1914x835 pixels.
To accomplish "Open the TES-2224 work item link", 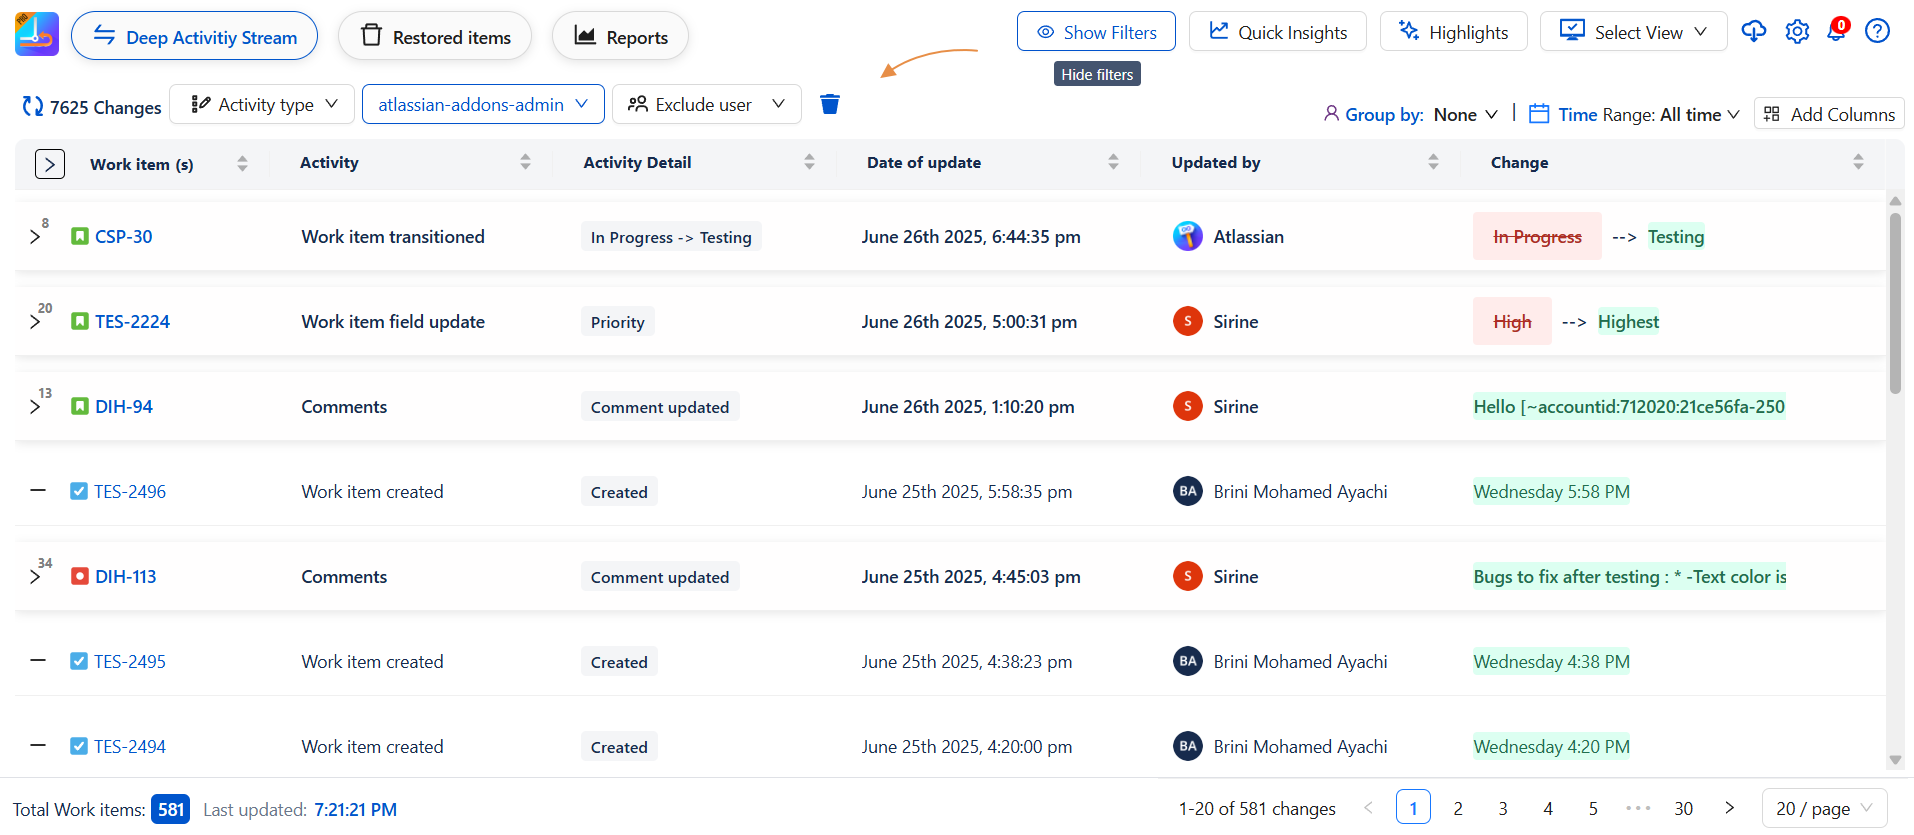I will point(132,322).
